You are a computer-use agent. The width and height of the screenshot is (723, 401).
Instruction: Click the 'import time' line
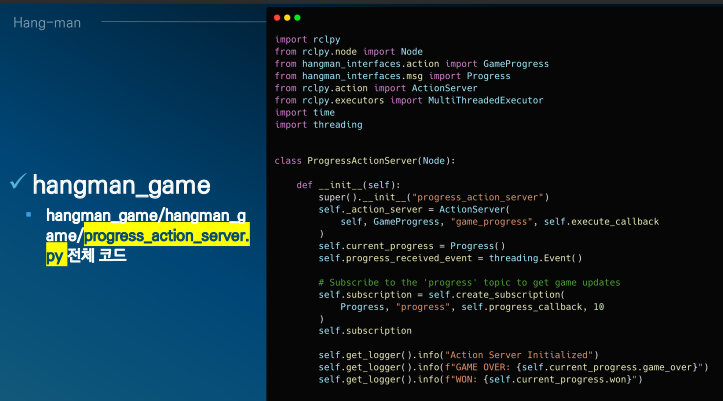click(x=305, y=112)
